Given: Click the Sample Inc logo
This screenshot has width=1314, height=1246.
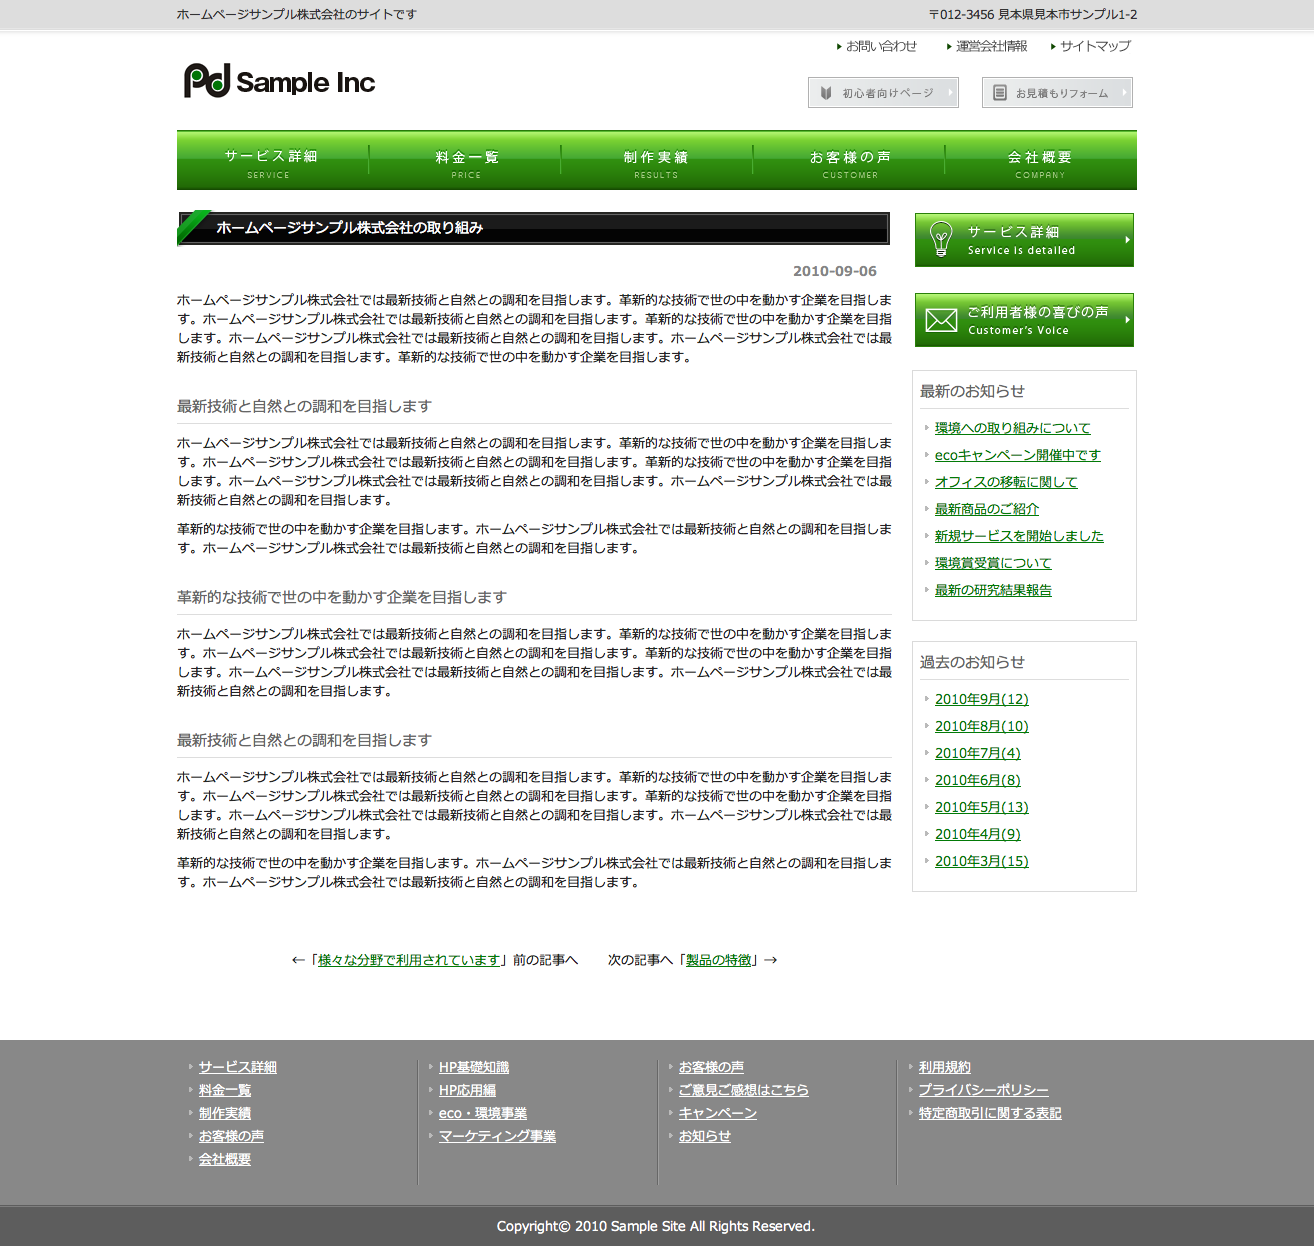Looking at the screenshot, I should pyautogui.click(x=279, y=82).
